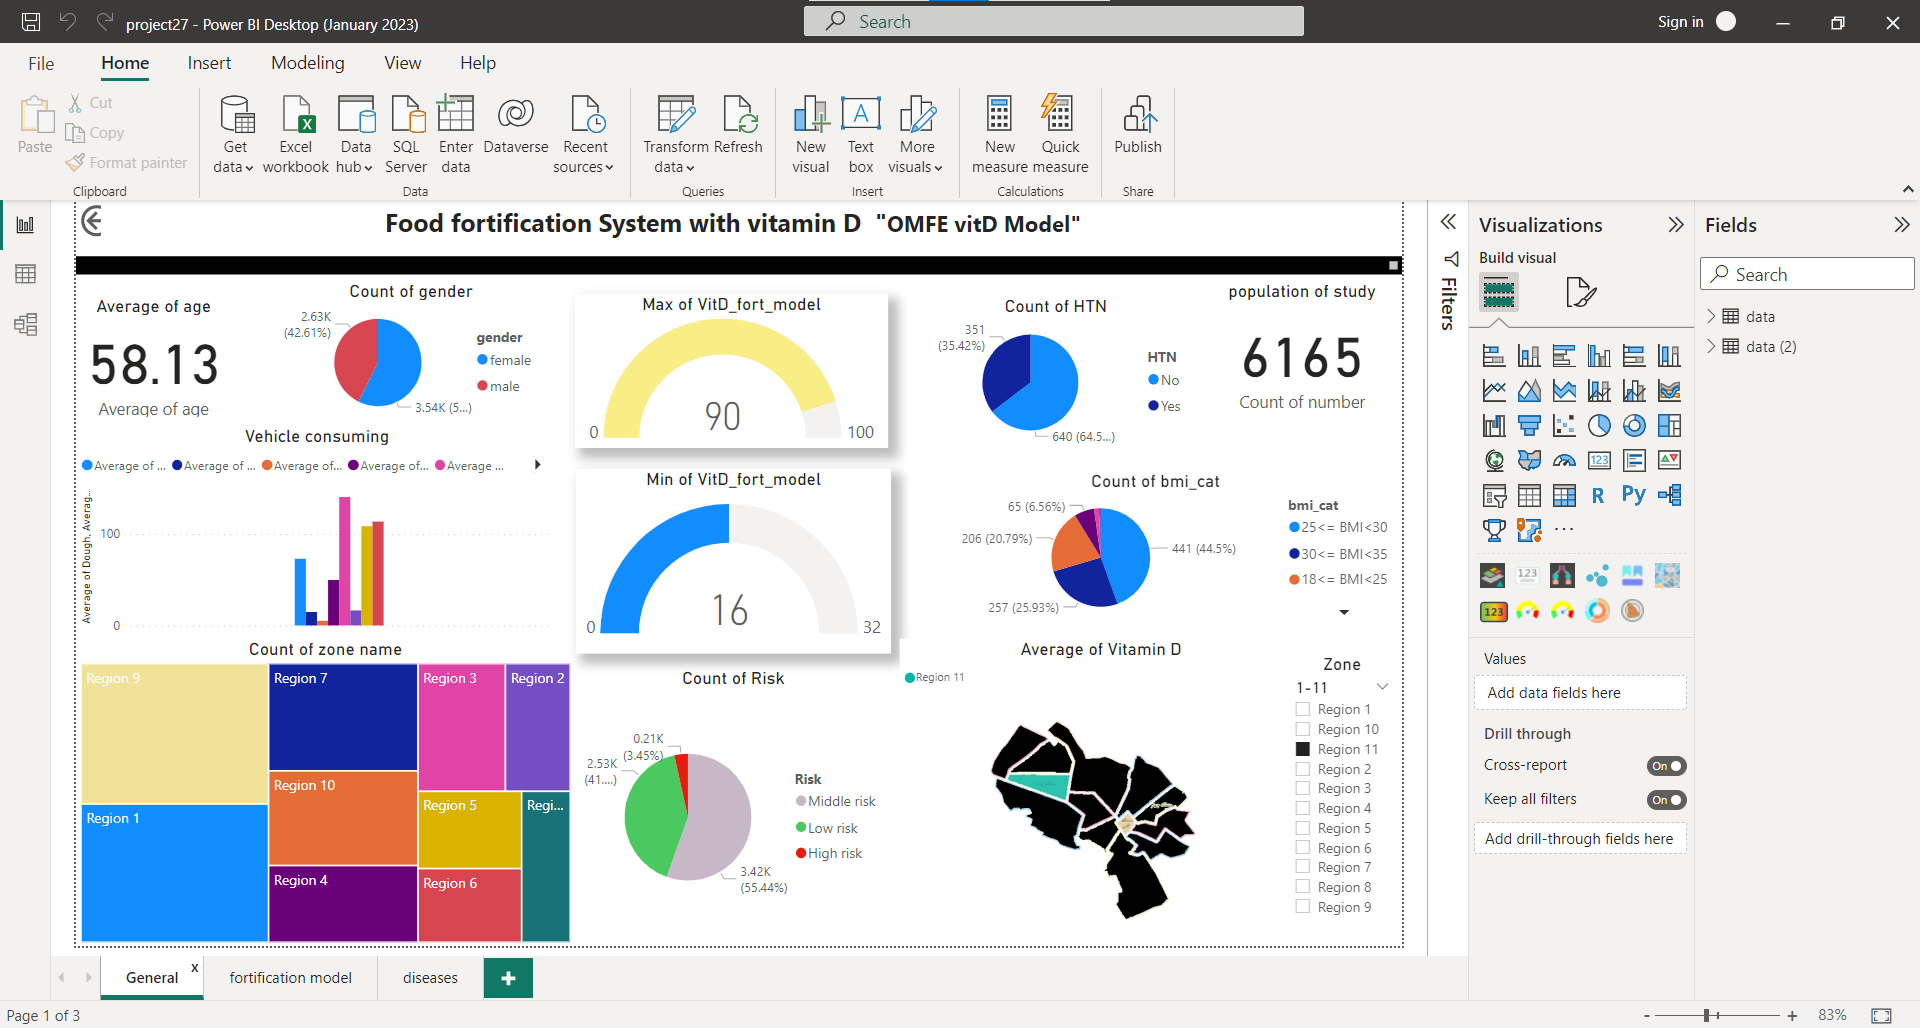Viewport: 1920px width, 1028px height.
Task: Click Transform data button
Action: click(x=676, y=135)
